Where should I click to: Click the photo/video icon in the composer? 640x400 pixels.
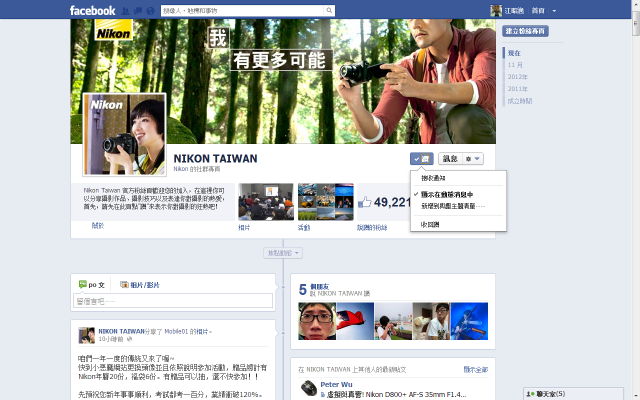coord(124,284)
